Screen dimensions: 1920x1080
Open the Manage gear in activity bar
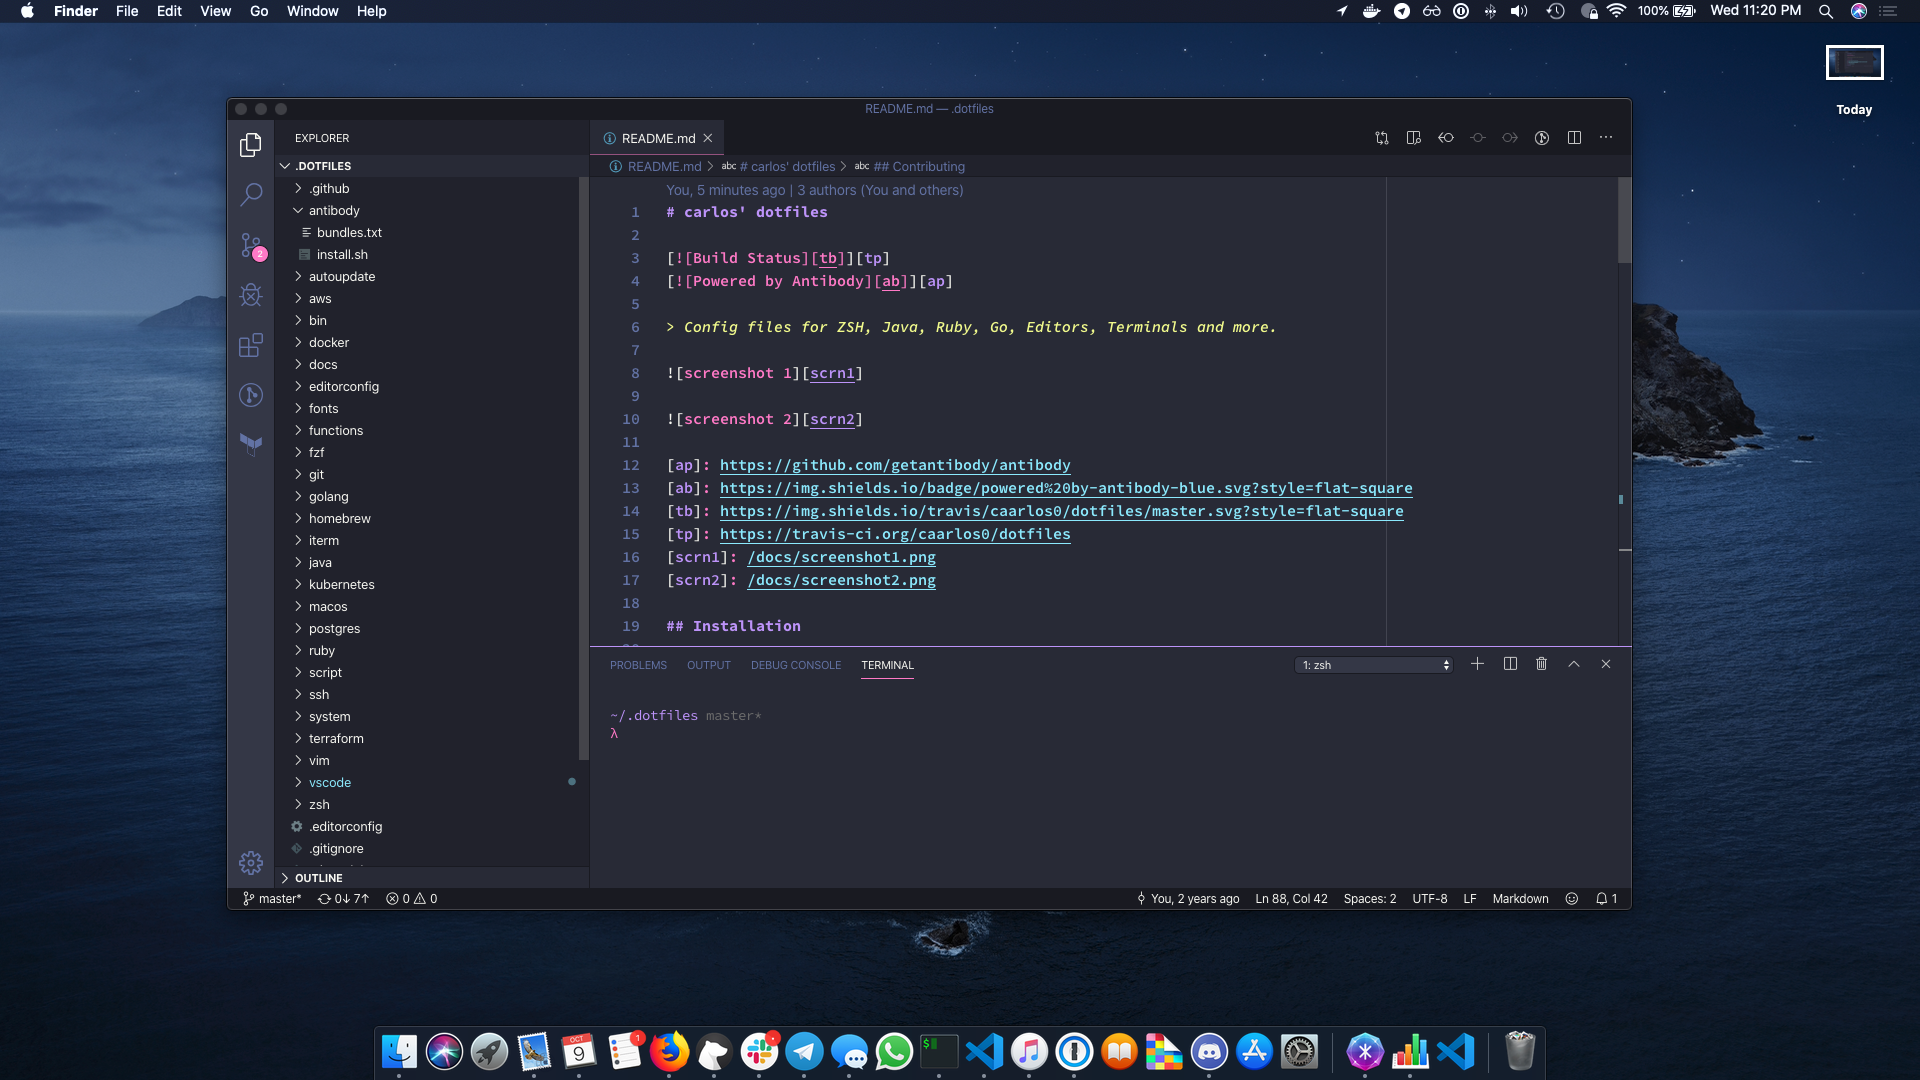pyautogui.click(x=251, y=862)
